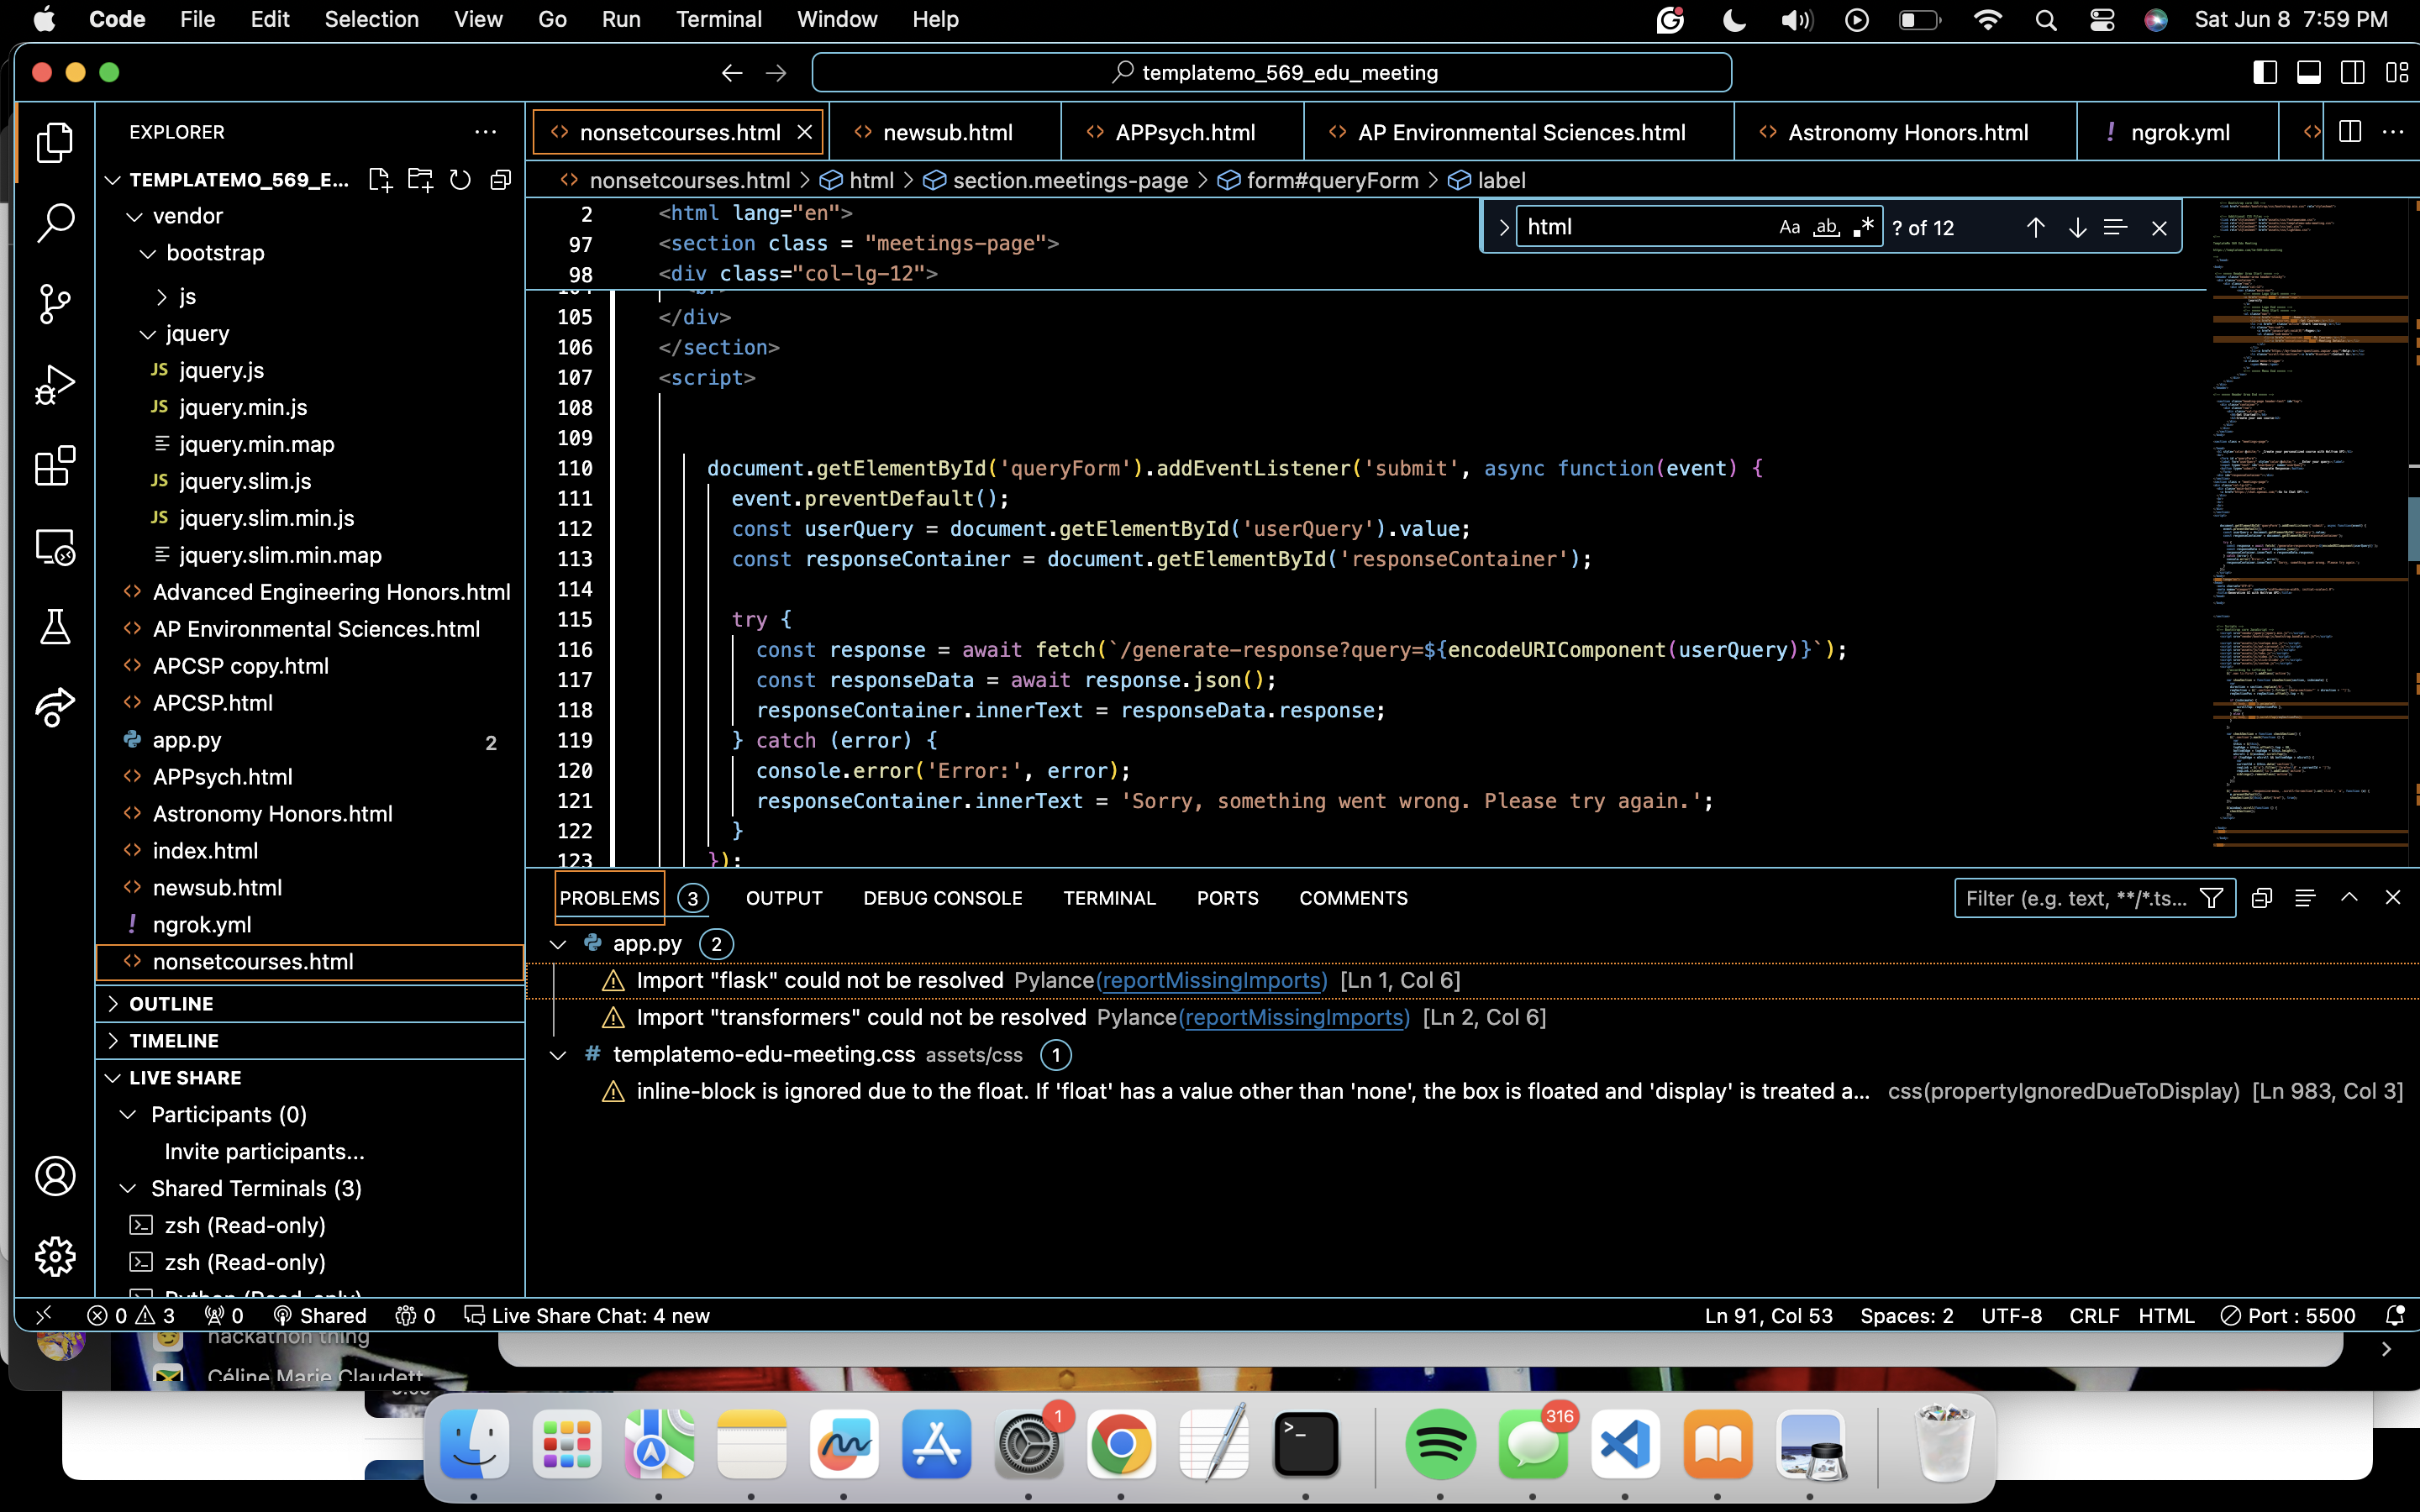Toggle Match Case in find widget
The width and height of the screenshot is (2420, 1512).
[1789, 228]
